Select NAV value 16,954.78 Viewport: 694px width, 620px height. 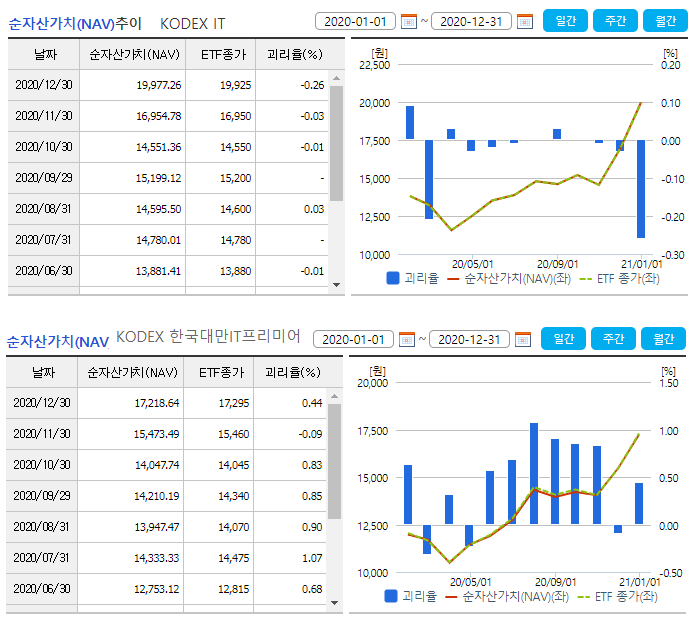coord(158,116)
